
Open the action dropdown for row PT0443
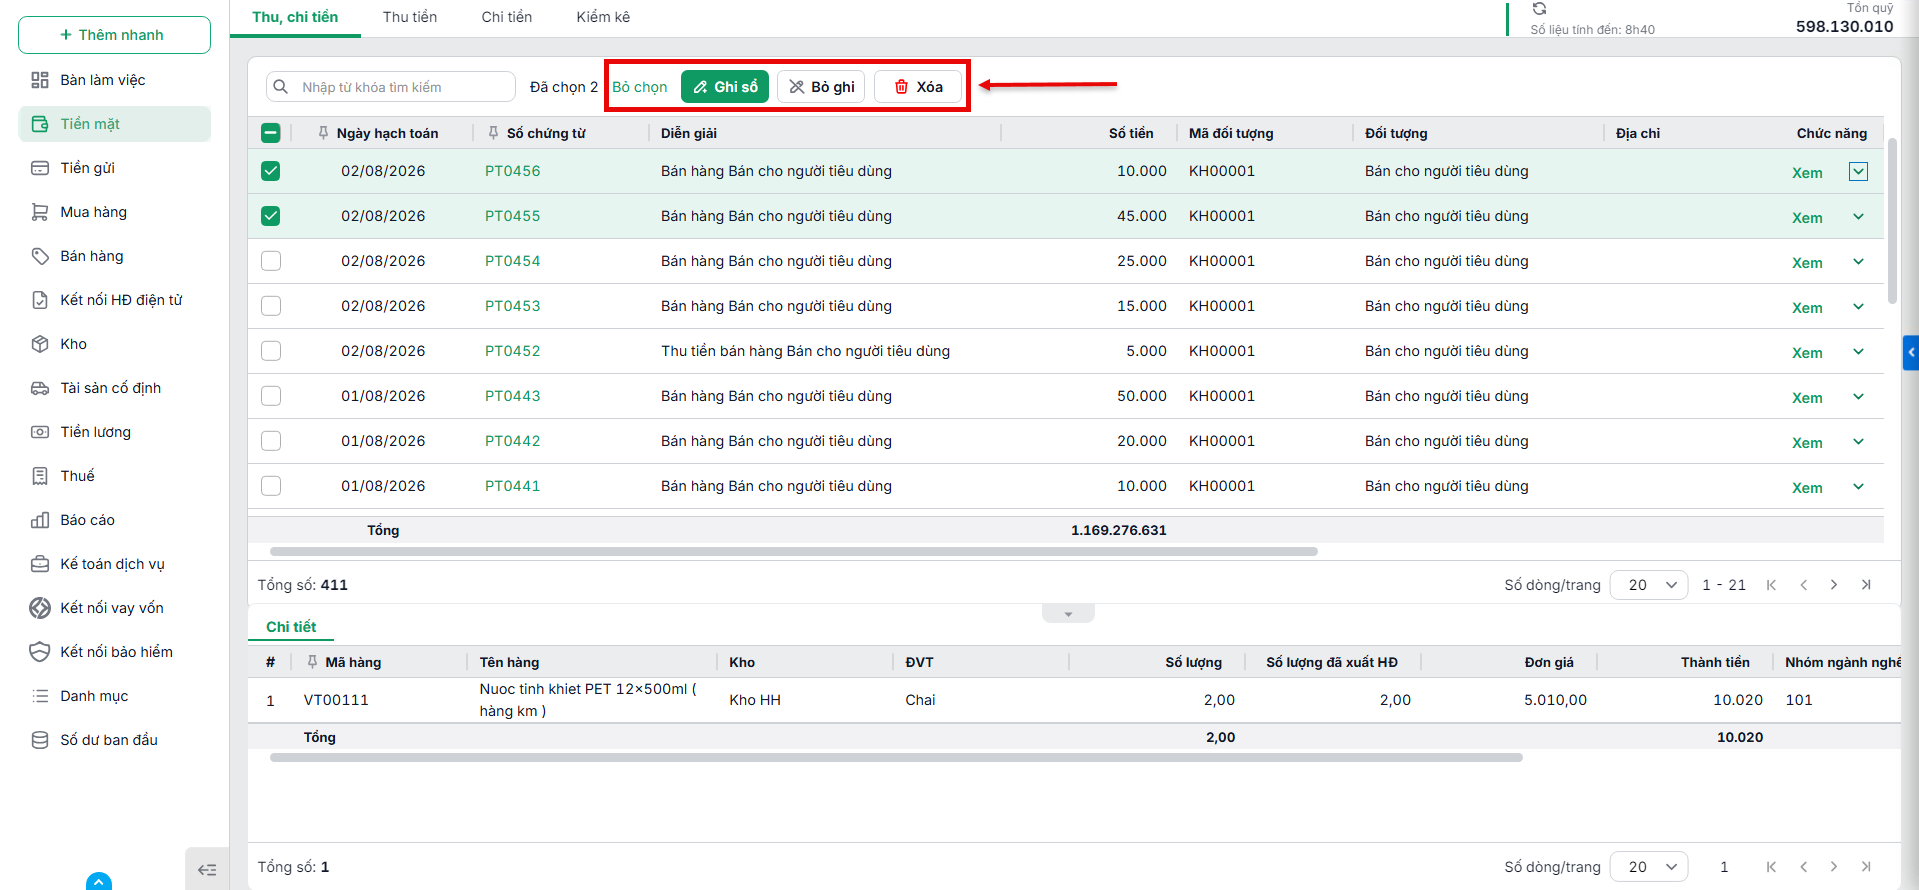(x=1858, y=397)
